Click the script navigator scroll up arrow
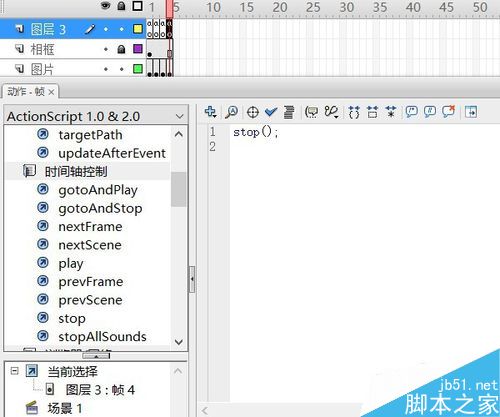 click(178, 371)
